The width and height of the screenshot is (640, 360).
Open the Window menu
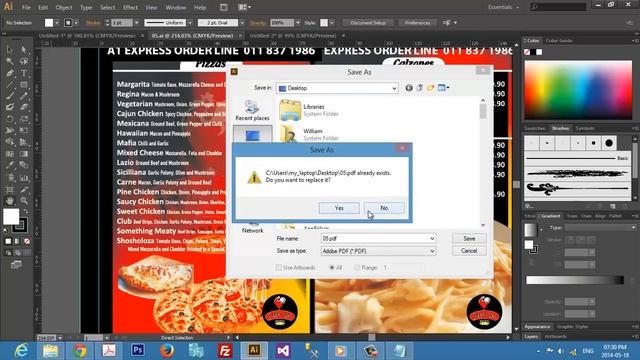click(x=176, y=7)
